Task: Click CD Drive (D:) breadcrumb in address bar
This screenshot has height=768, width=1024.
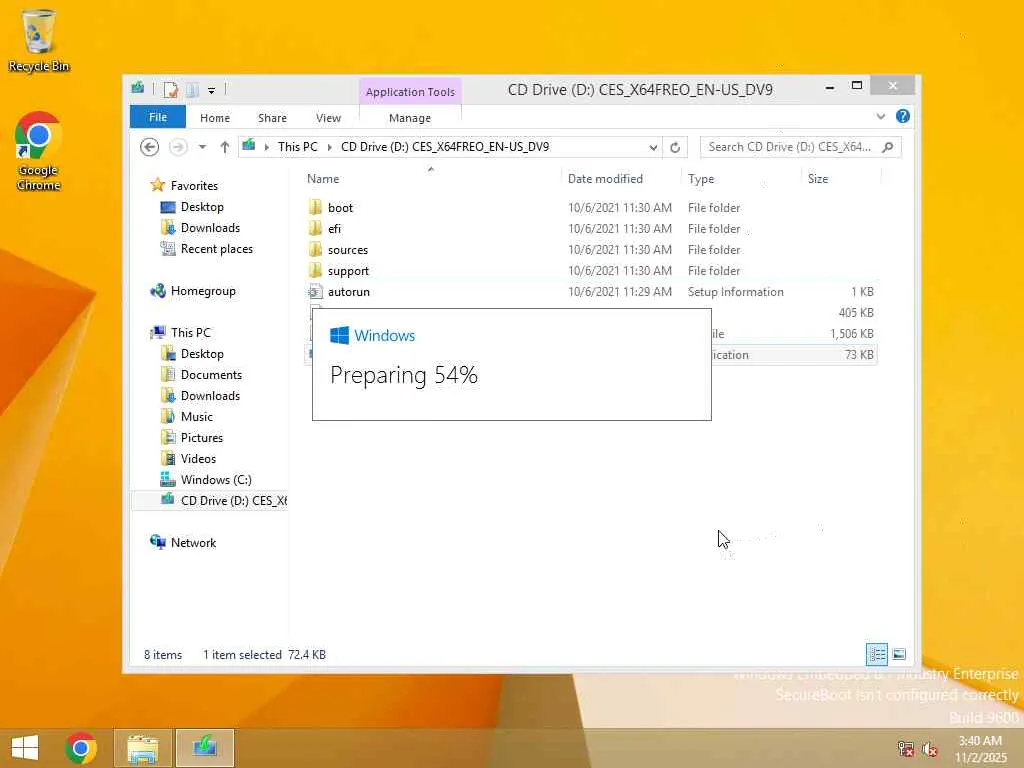Action: (445, 147)
